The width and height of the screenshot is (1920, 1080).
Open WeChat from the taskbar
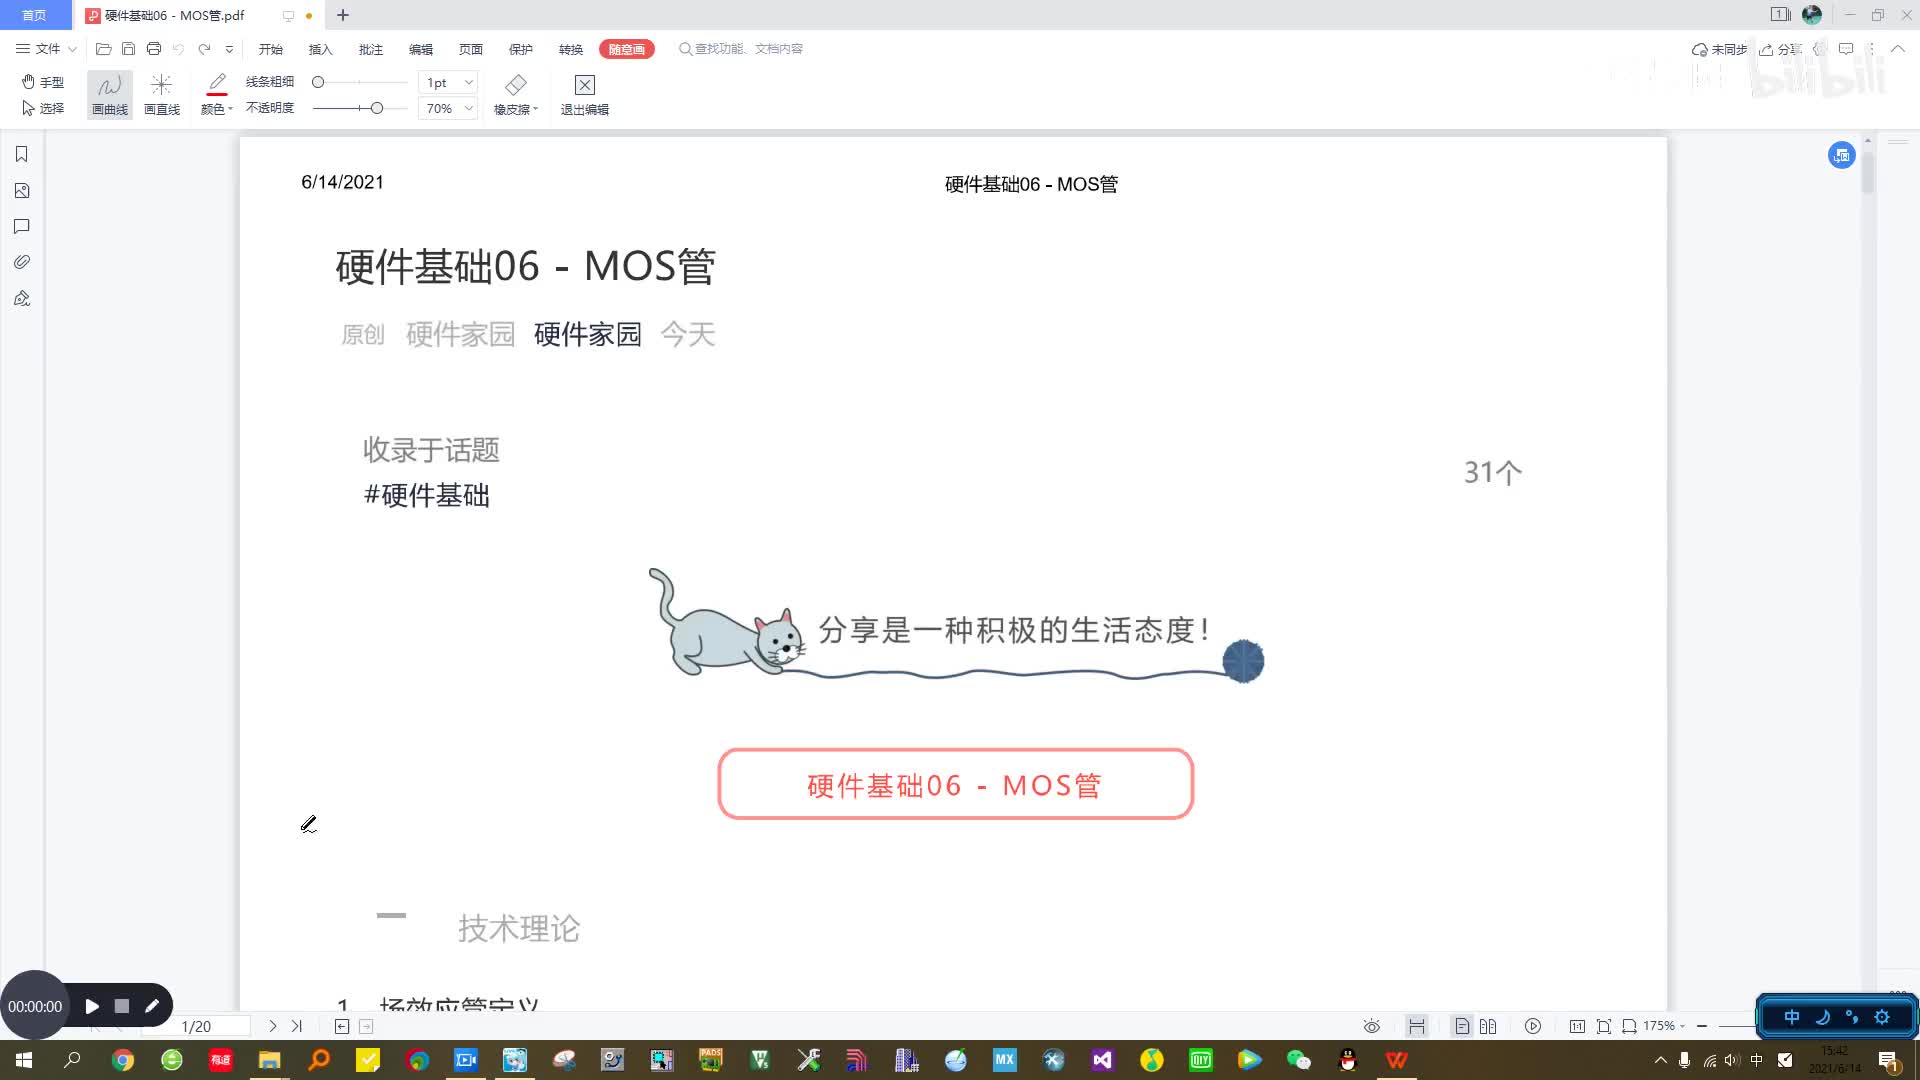coord(1298,1060)
